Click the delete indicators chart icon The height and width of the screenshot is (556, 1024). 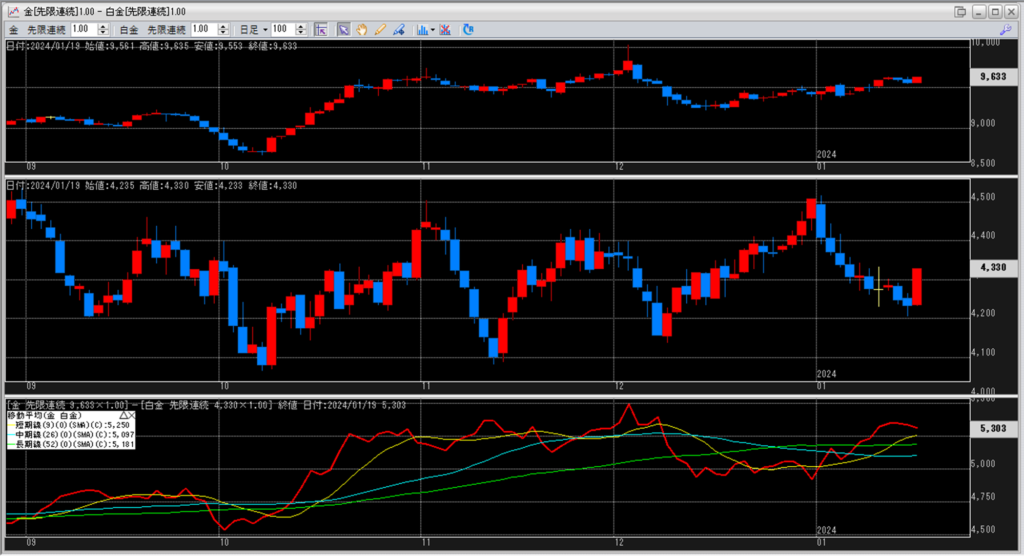point(445,30)
